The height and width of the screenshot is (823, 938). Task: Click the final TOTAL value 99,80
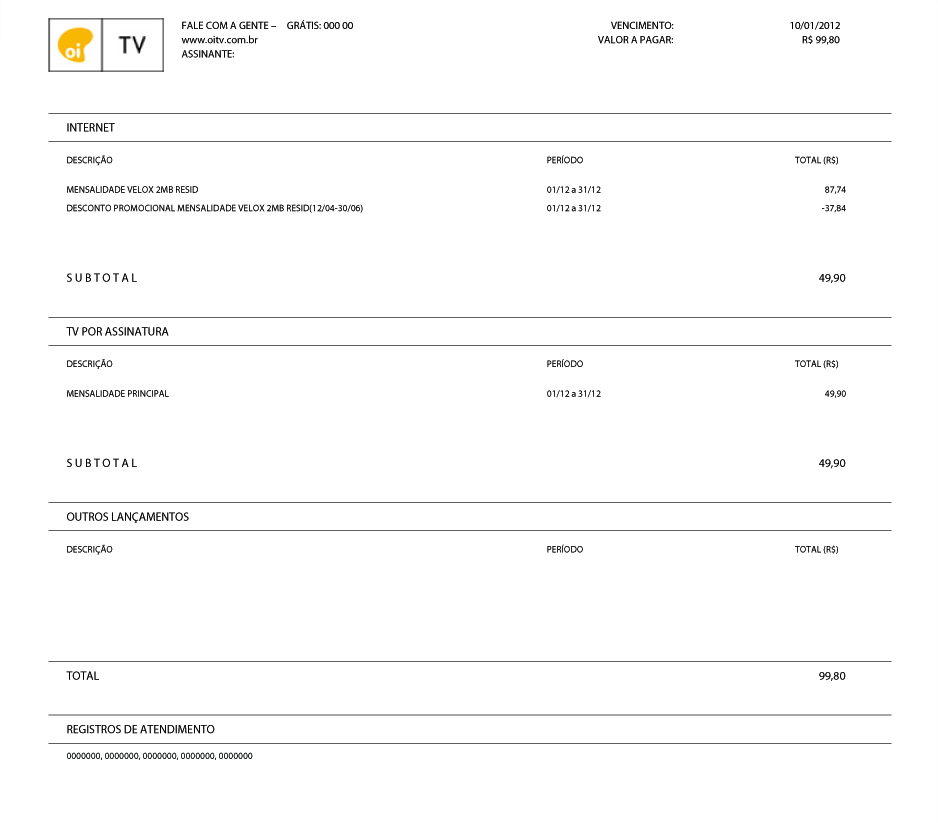[x=832, y=676]
